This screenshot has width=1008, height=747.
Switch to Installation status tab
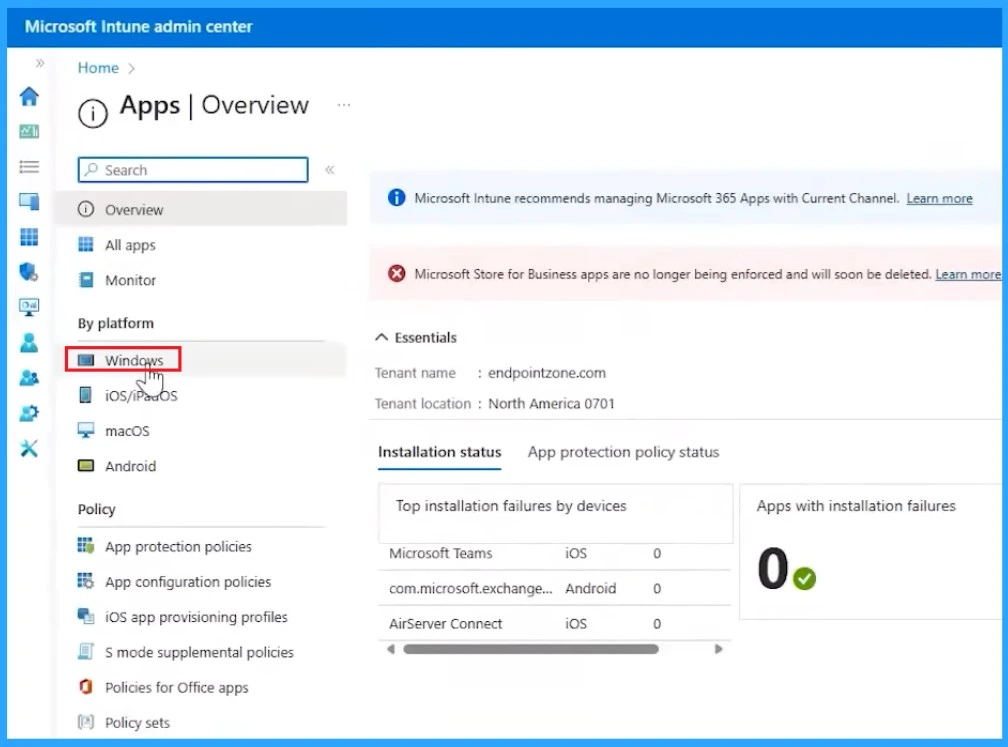(x=440, y=452)
